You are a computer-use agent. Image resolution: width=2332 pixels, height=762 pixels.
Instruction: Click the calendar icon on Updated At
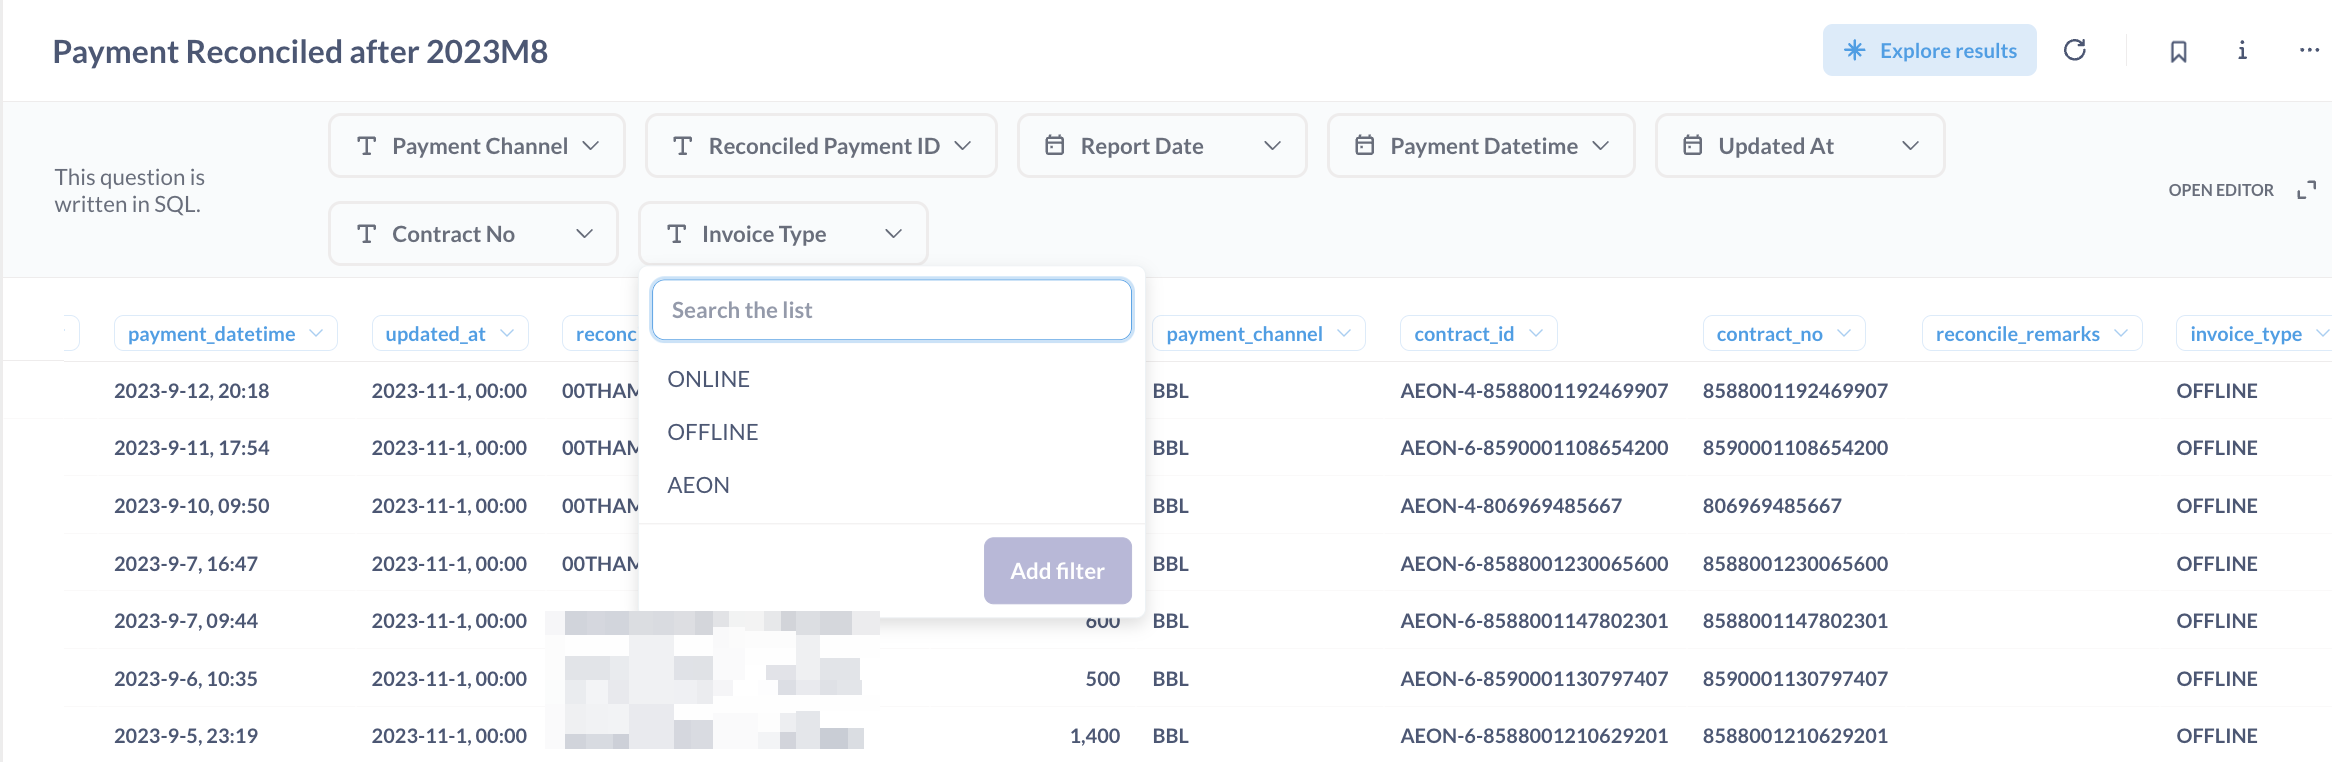pyautogui.click(x=1692, y=146)
